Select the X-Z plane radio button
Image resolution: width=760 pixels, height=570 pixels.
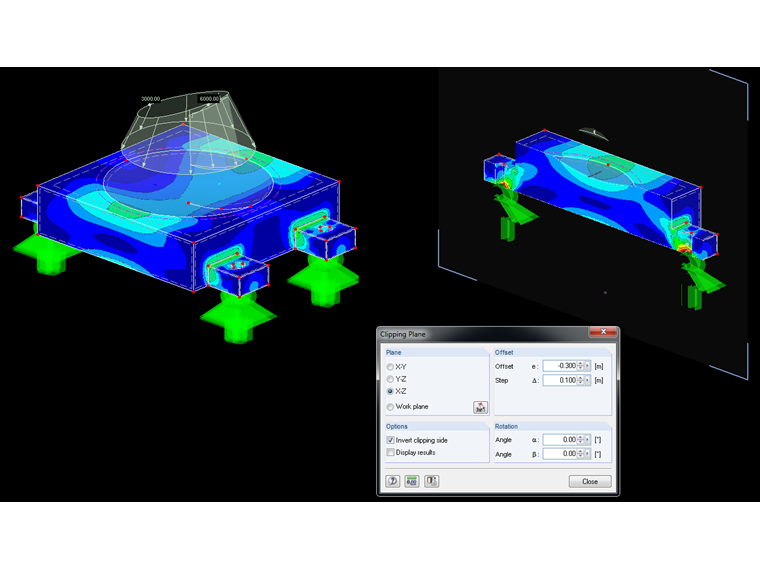(x=390, y=391)
